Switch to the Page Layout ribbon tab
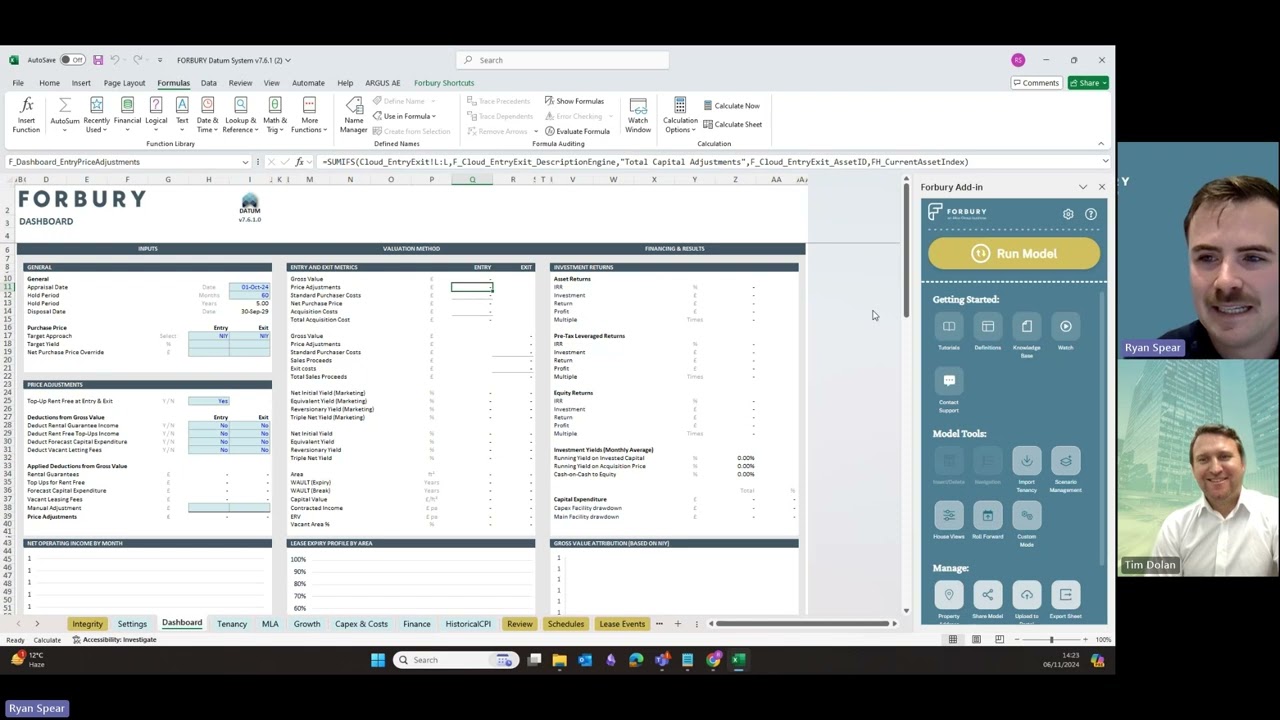 (124, 83)
